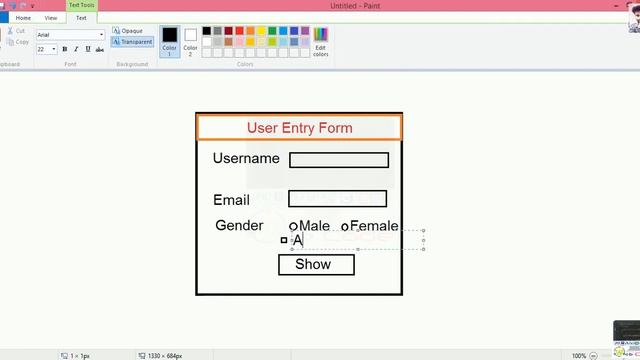The image size is (640, 360).
Task: Pick the lime color swatch
Action: (x=272, y=42)
